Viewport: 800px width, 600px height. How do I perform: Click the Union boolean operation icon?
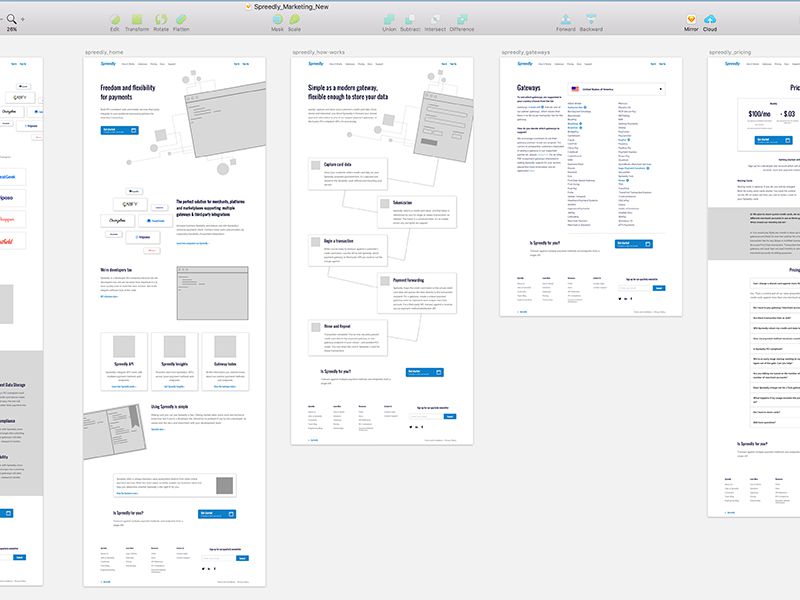390,19
